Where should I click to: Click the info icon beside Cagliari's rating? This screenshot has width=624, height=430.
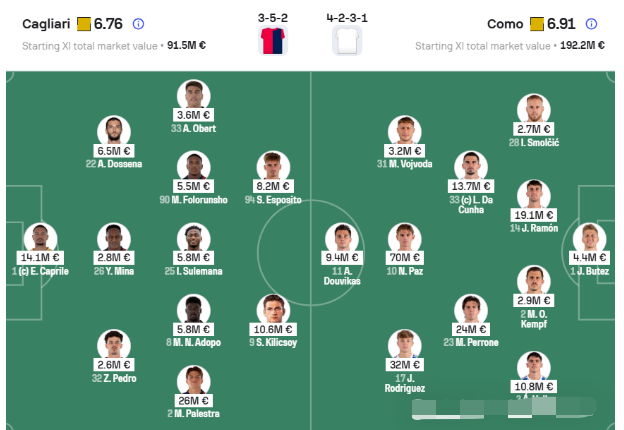[138, 23]
